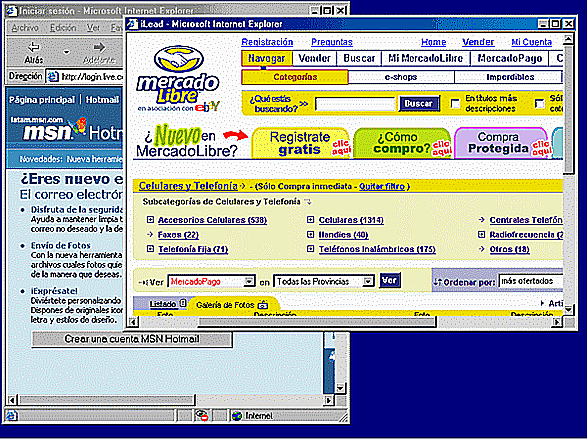Viewport: 587px width, 440px height.
Task: Select the Categorías subtab
Action: click(x=295, y=77)
